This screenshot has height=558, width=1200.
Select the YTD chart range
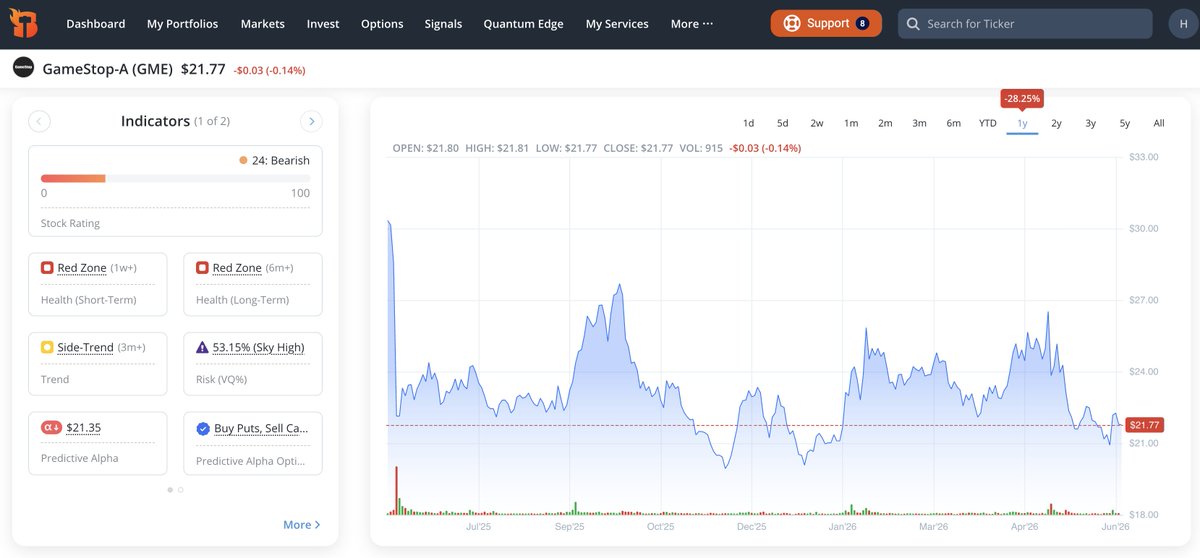987,123
